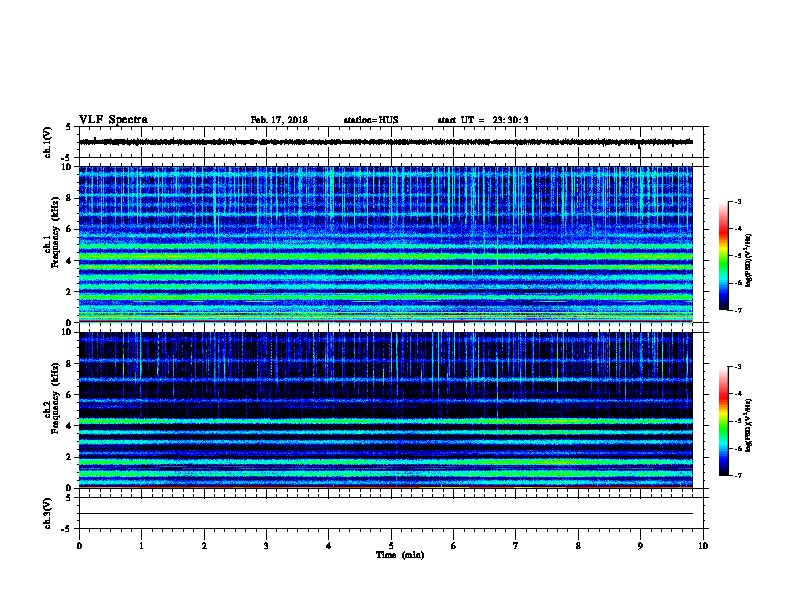Click the "ch.1(V)" waveform axis label

(47, 142)
